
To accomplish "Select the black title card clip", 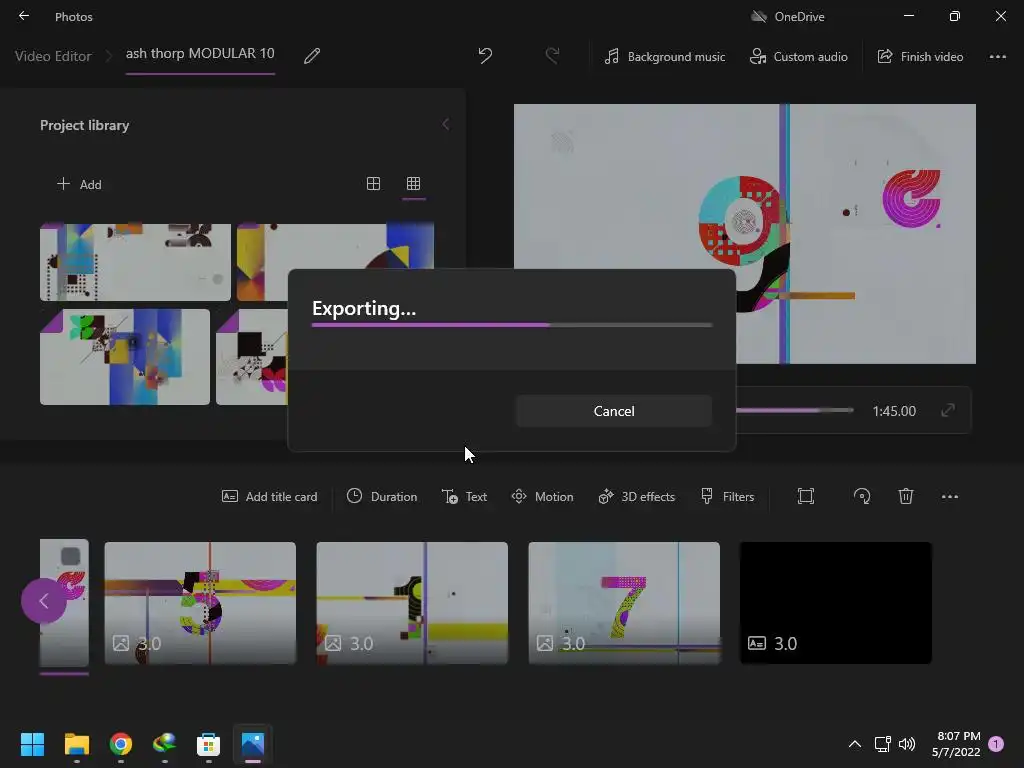I will [x=836, y=603].
